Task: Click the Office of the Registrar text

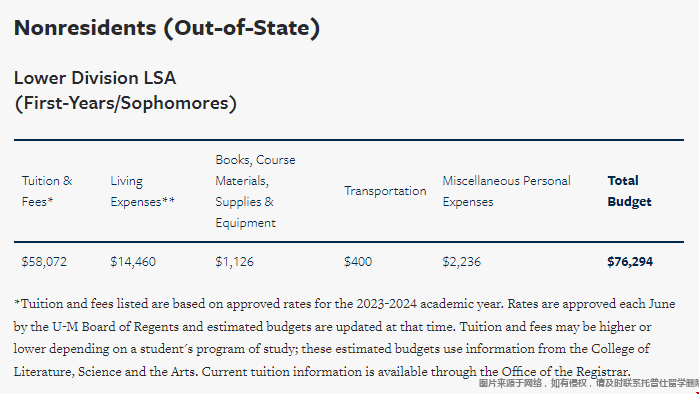Action: (565, 372)
